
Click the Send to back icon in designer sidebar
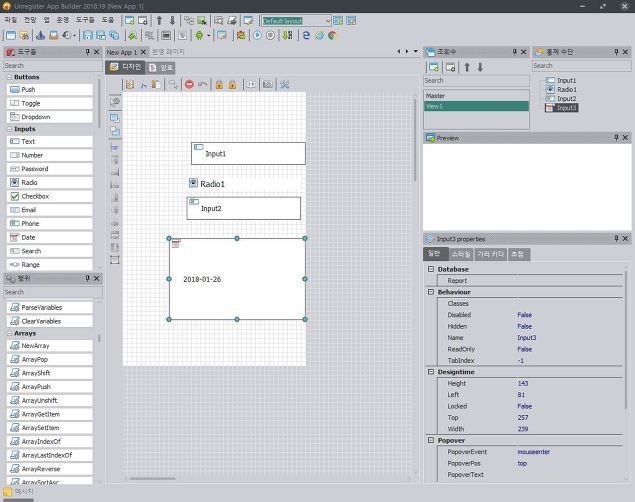pyautogui.click(x=115, y=131)
